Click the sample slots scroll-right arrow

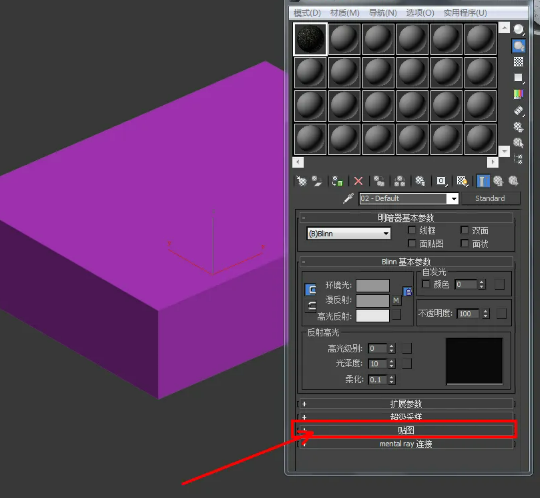[x=493, y=162]
